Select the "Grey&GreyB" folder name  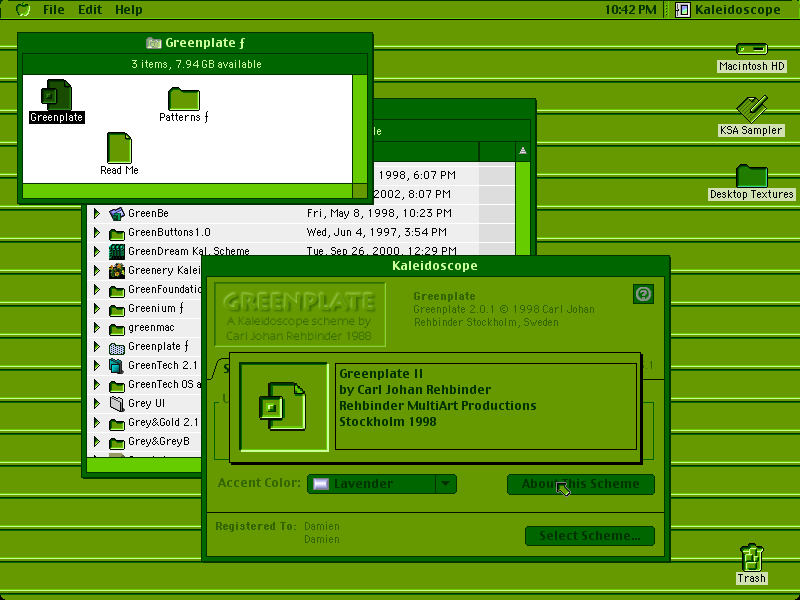tap(159, 442)
